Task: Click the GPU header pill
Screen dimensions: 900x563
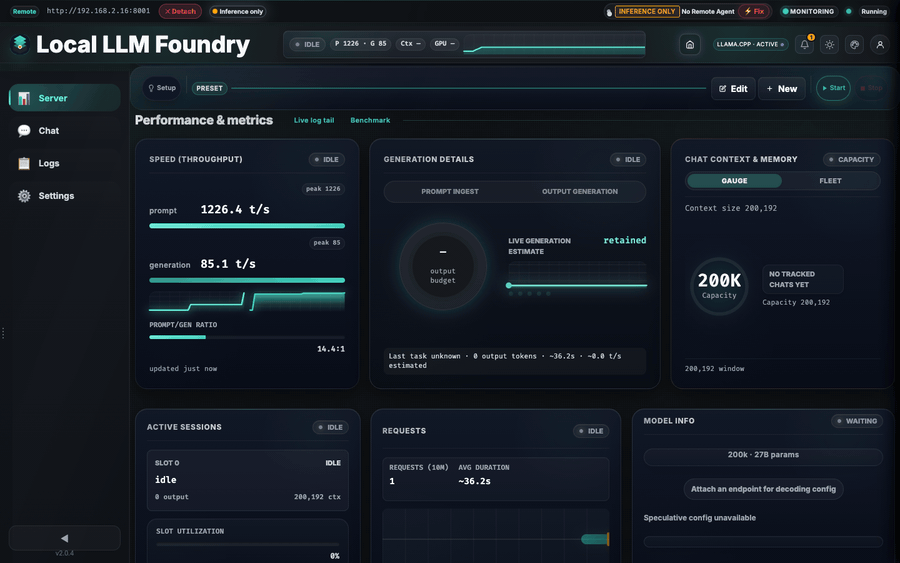Action: pyautogui.click(x=445, y=44)
